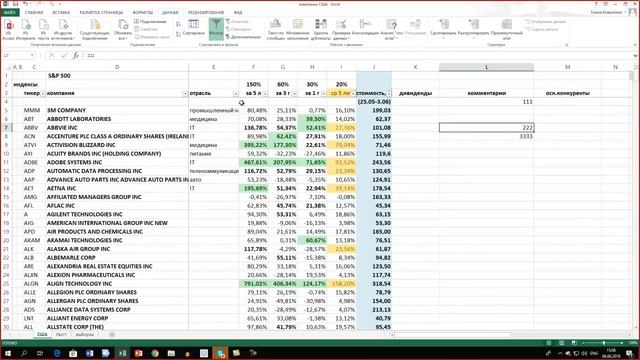Switch to Page Layout tab

coord(101,13)
